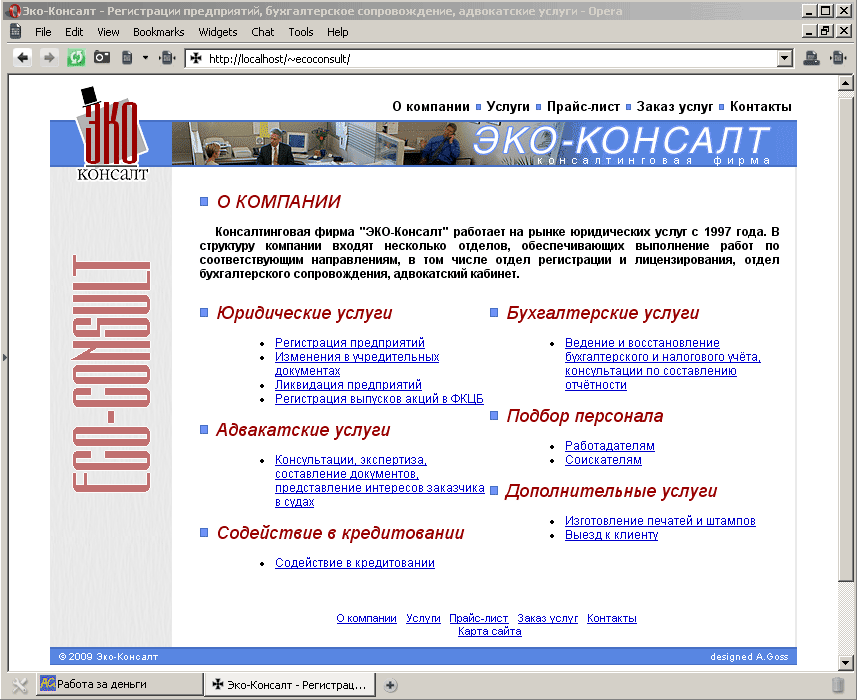The image size is (857, 700).
Task: Switch to 'Эко-Консалт - Регистрац…' tab
Action: point(290,684)
